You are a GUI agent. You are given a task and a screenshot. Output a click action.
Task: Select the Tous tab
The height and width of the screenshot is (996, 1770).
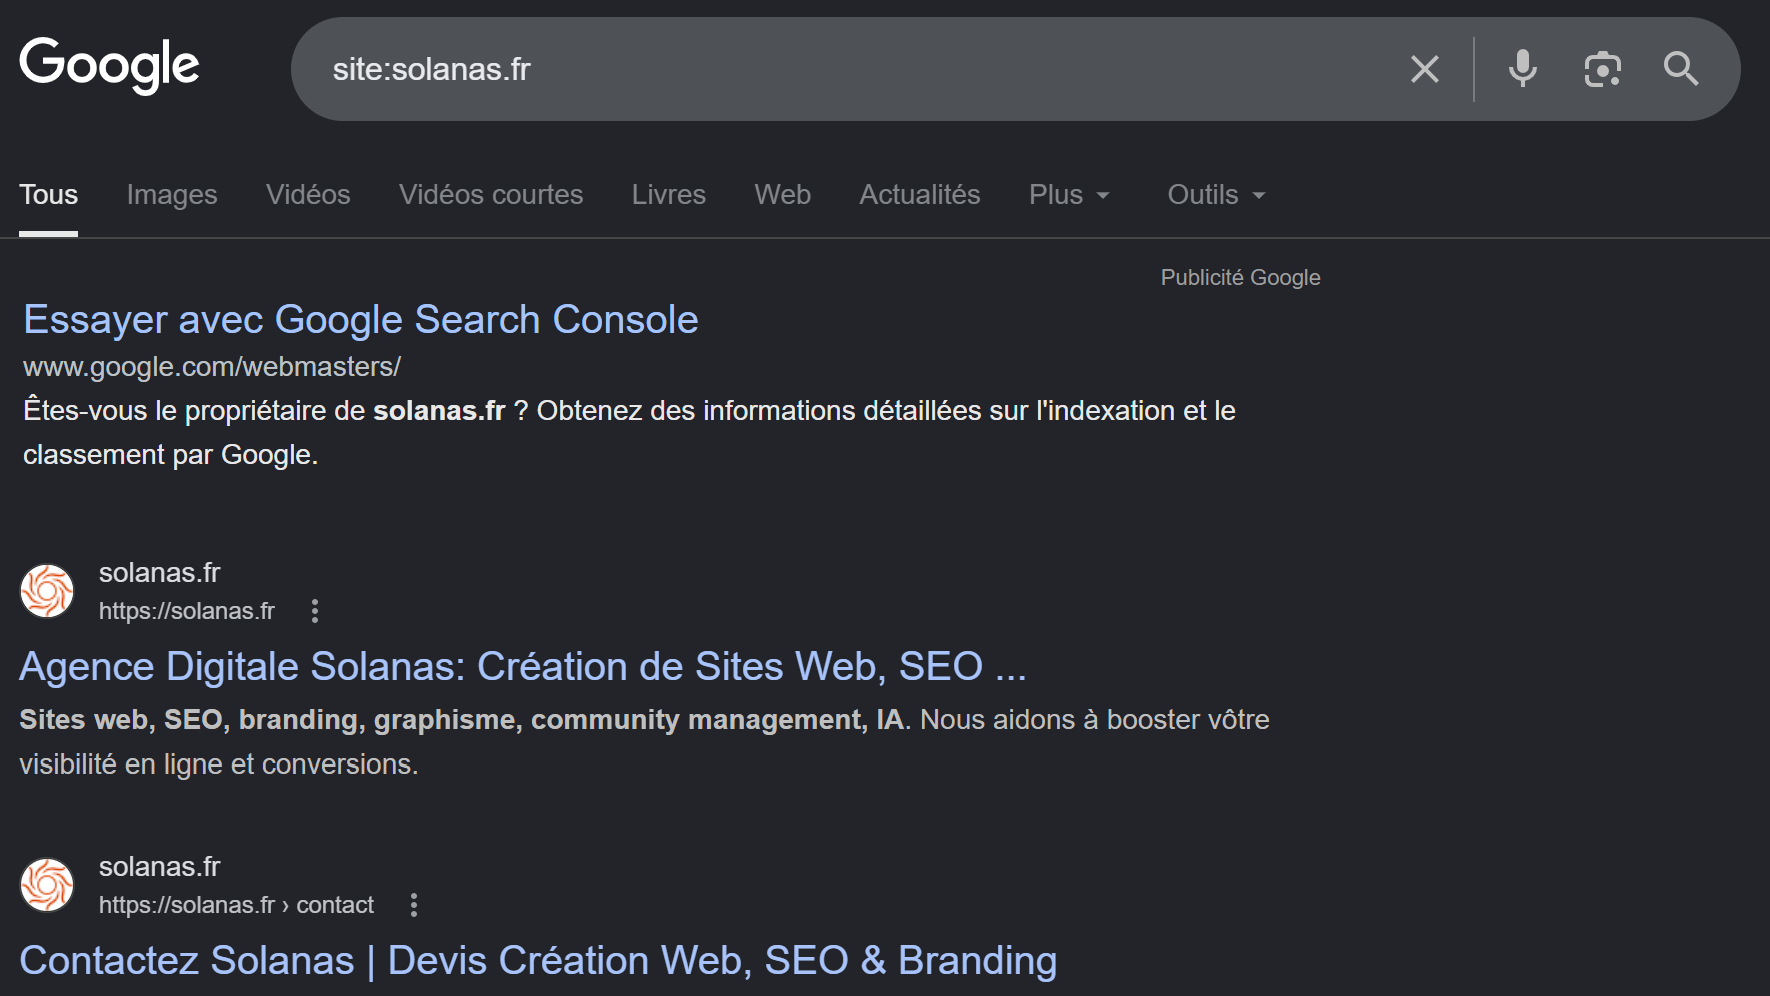pos(48,194)
